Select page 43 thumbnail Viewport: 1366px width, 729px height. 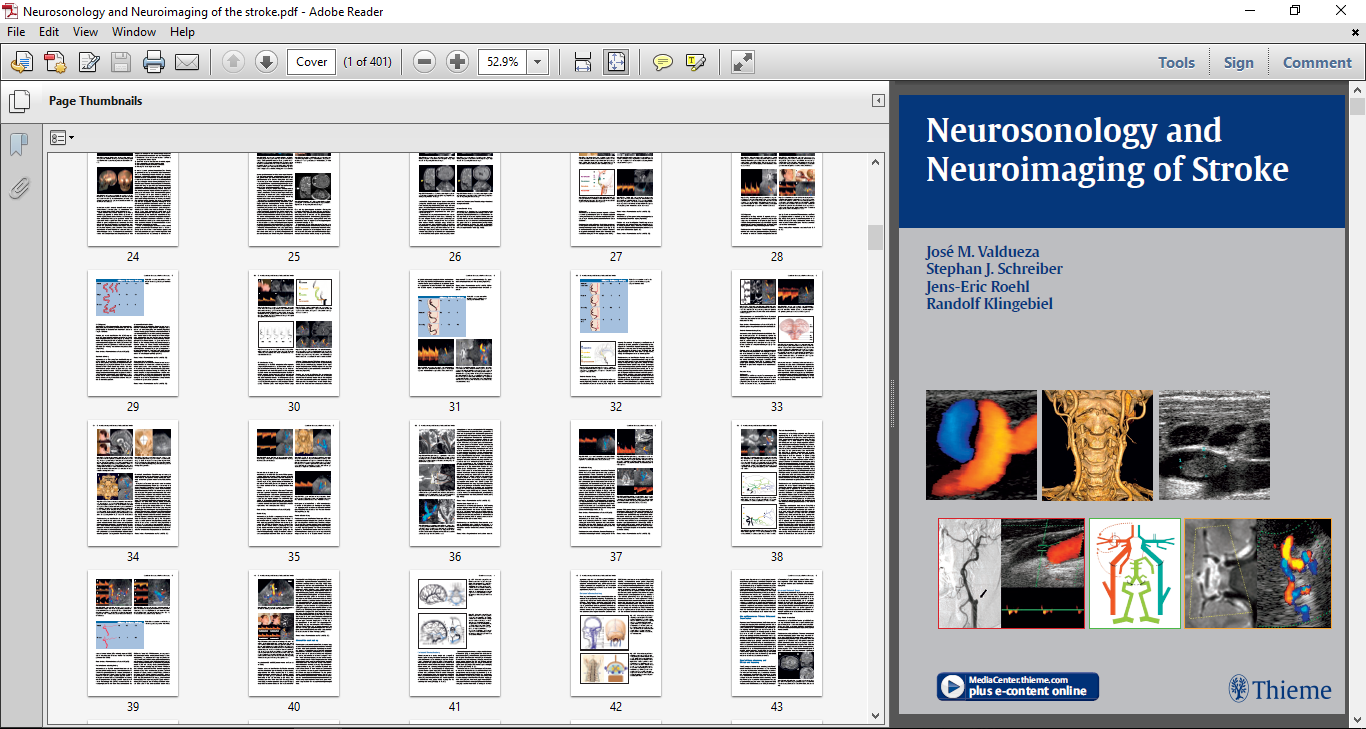point(777,633)
